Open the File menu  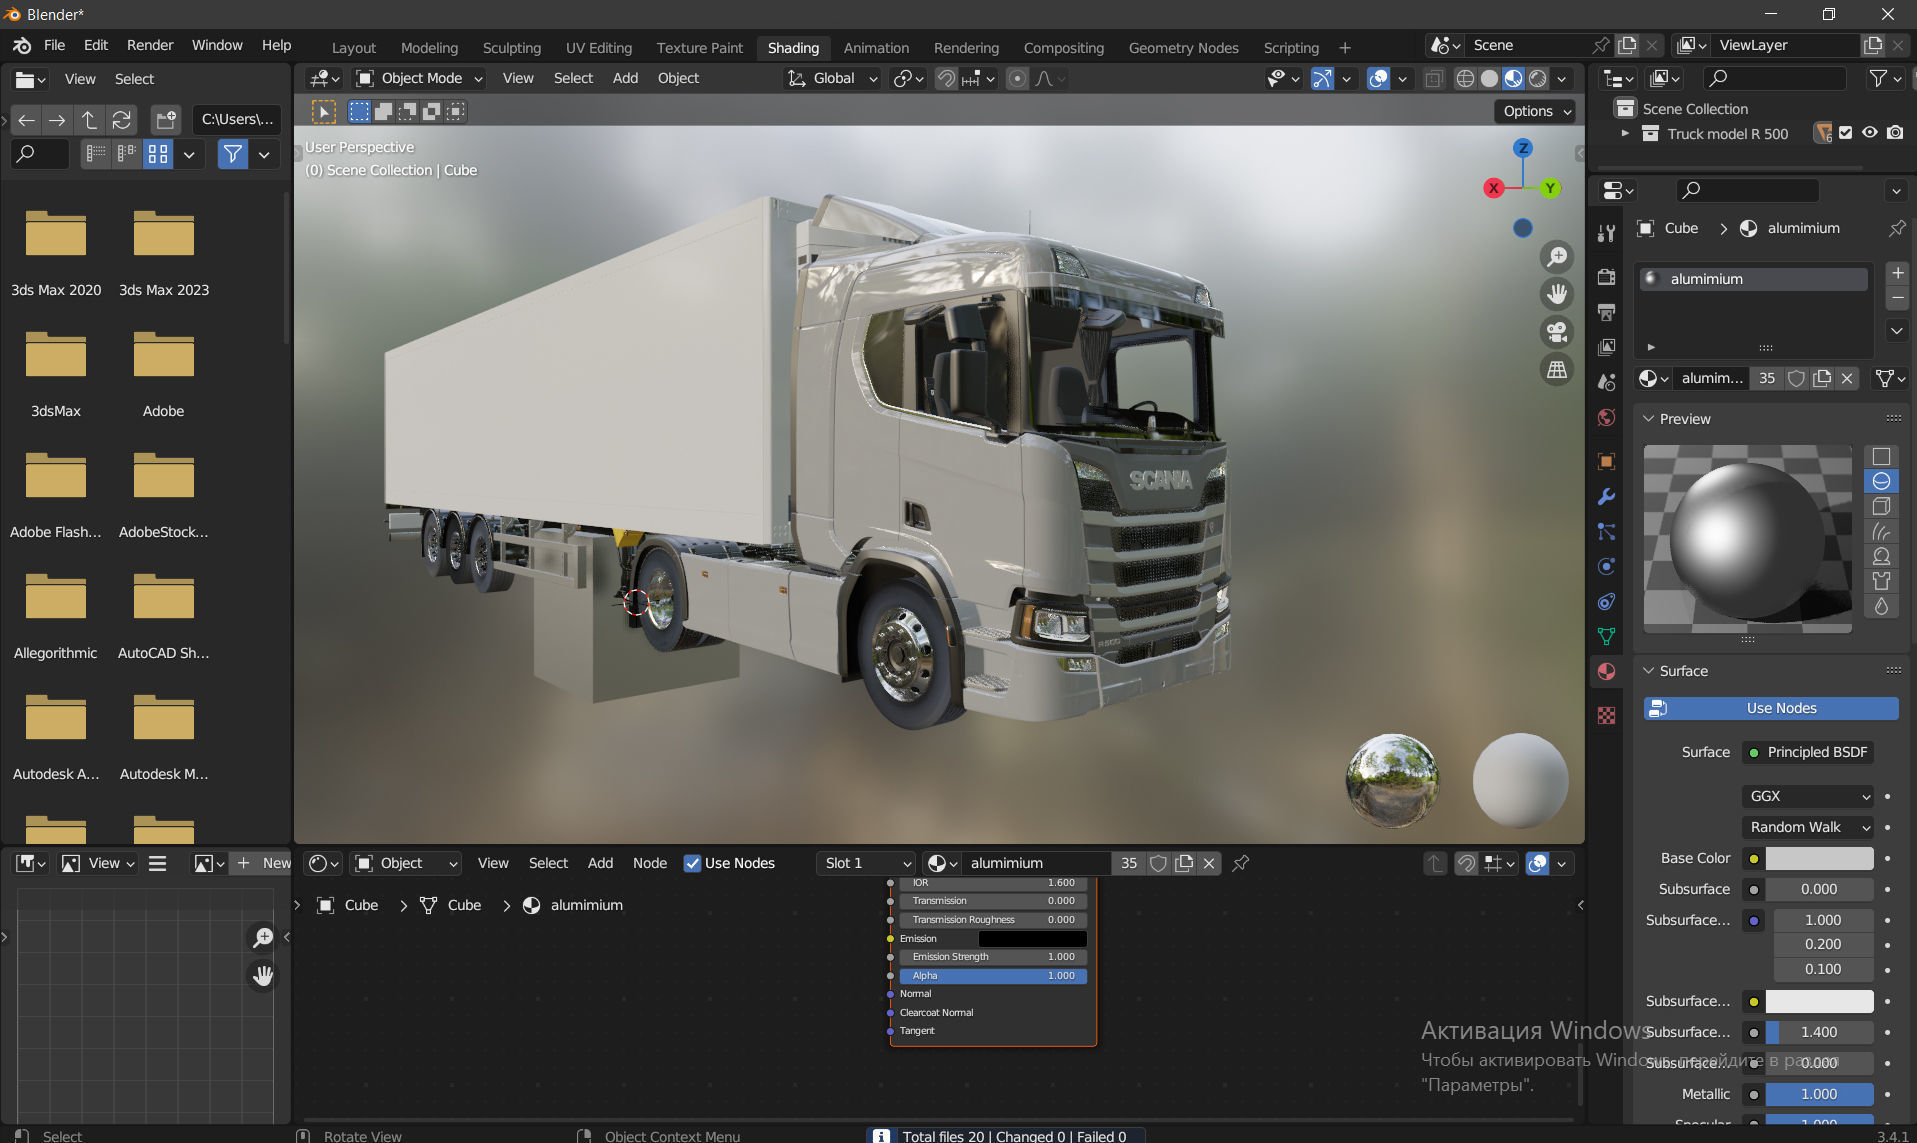[54, 45]
